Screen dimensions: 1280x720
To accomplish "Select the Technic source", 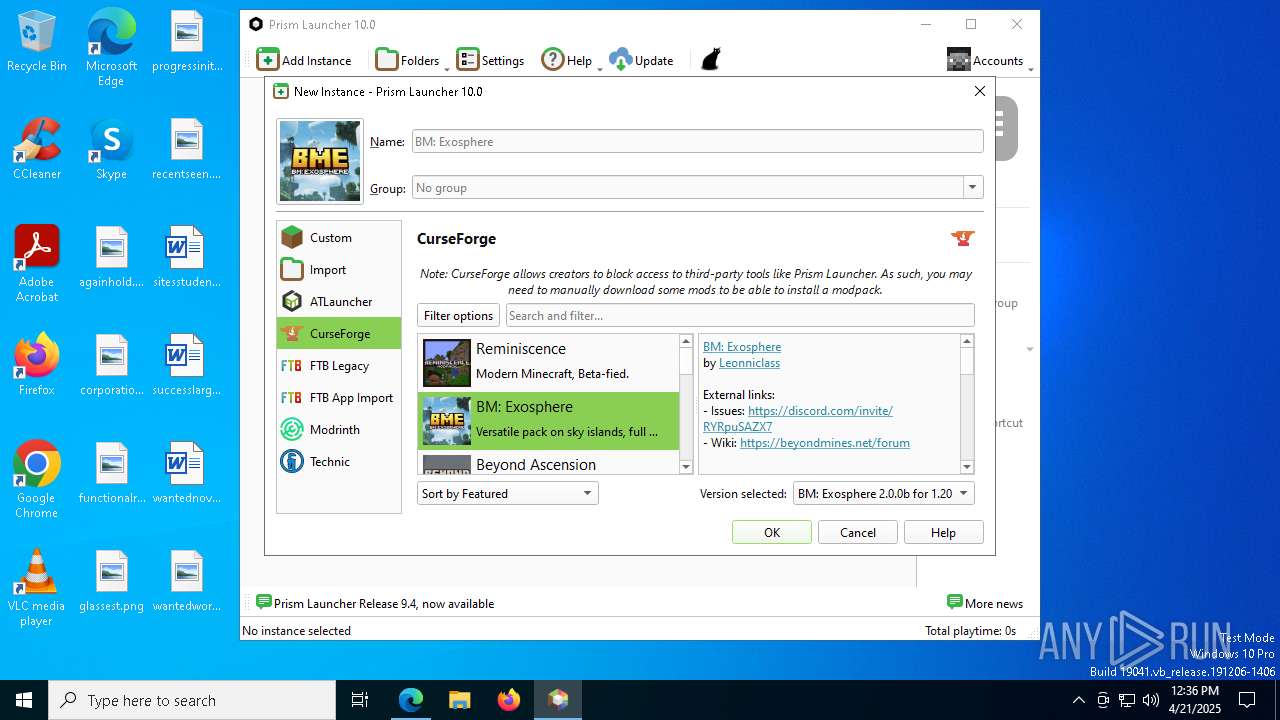I will pyautogui.click(x=339, y=461).
